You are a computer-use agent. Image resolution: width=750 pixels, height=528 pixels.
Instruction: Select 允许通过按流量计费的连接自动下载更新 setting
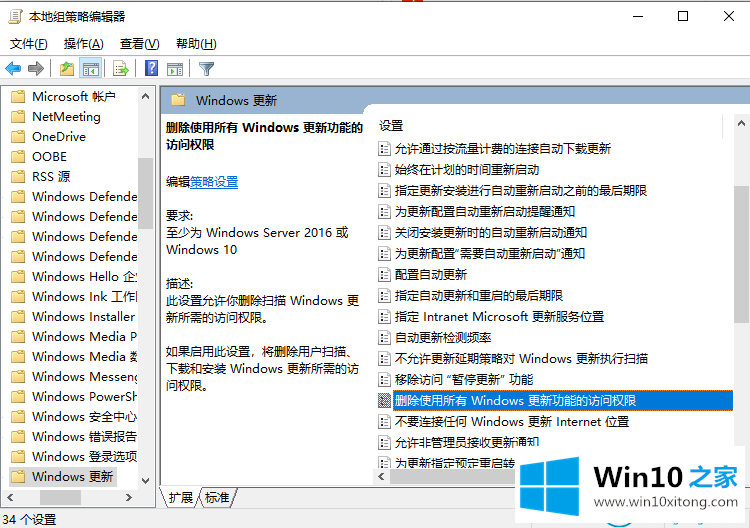point(503,149)
